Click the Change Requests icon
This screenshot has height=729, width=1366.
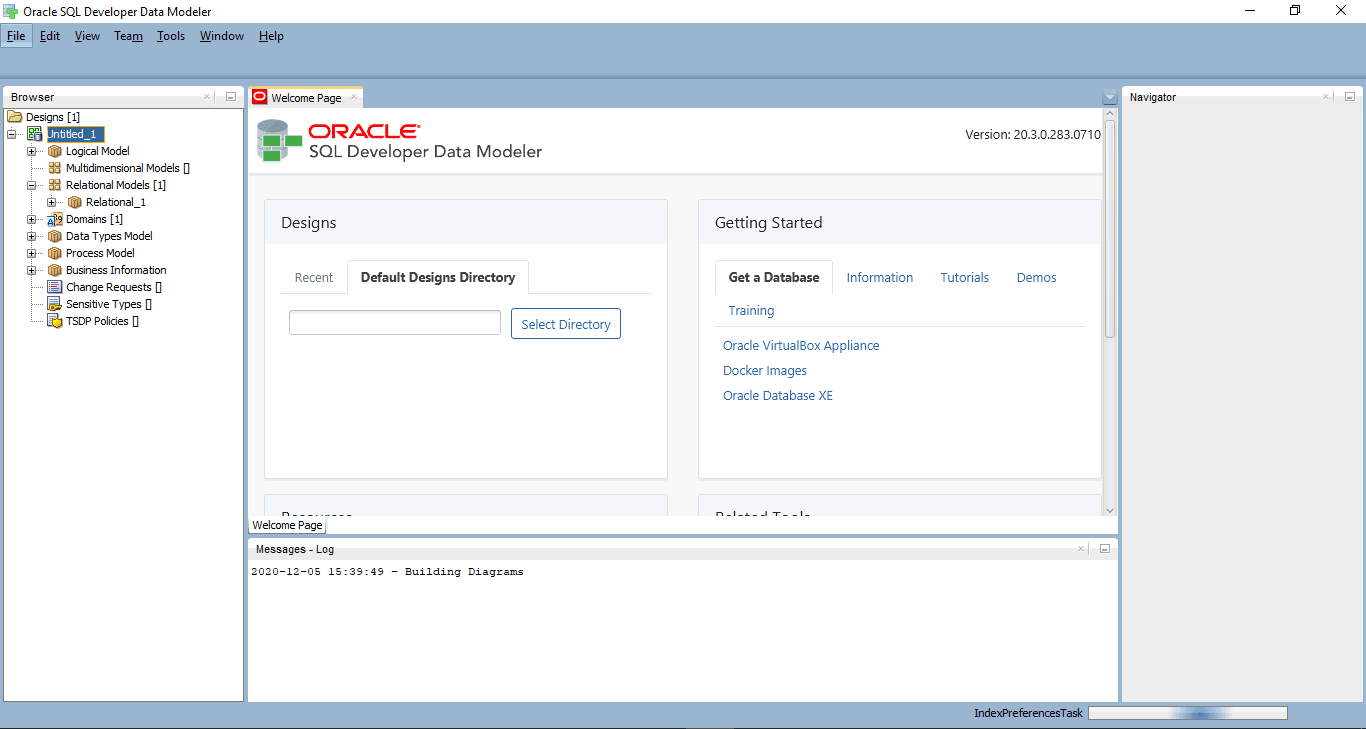click(55, 287)
